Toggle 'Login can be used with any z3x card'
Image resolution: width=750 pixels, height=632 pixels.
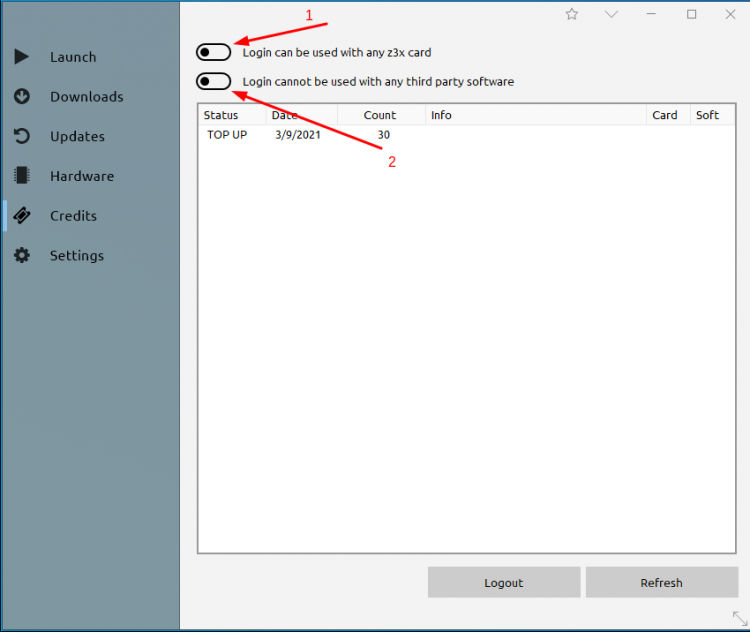click(x=213, y=52)
